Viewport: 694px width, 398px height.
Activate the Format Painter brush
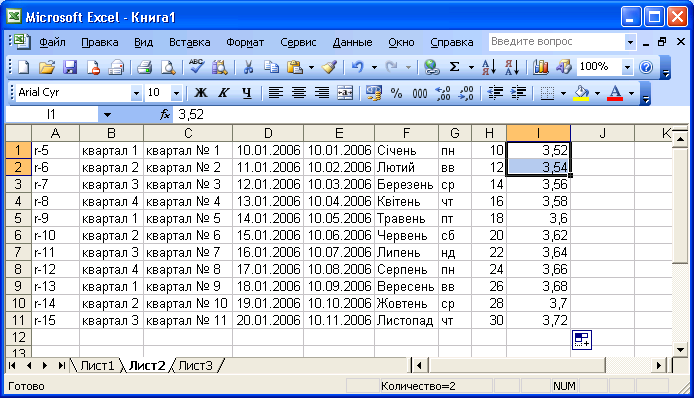(x=330, y=67)
